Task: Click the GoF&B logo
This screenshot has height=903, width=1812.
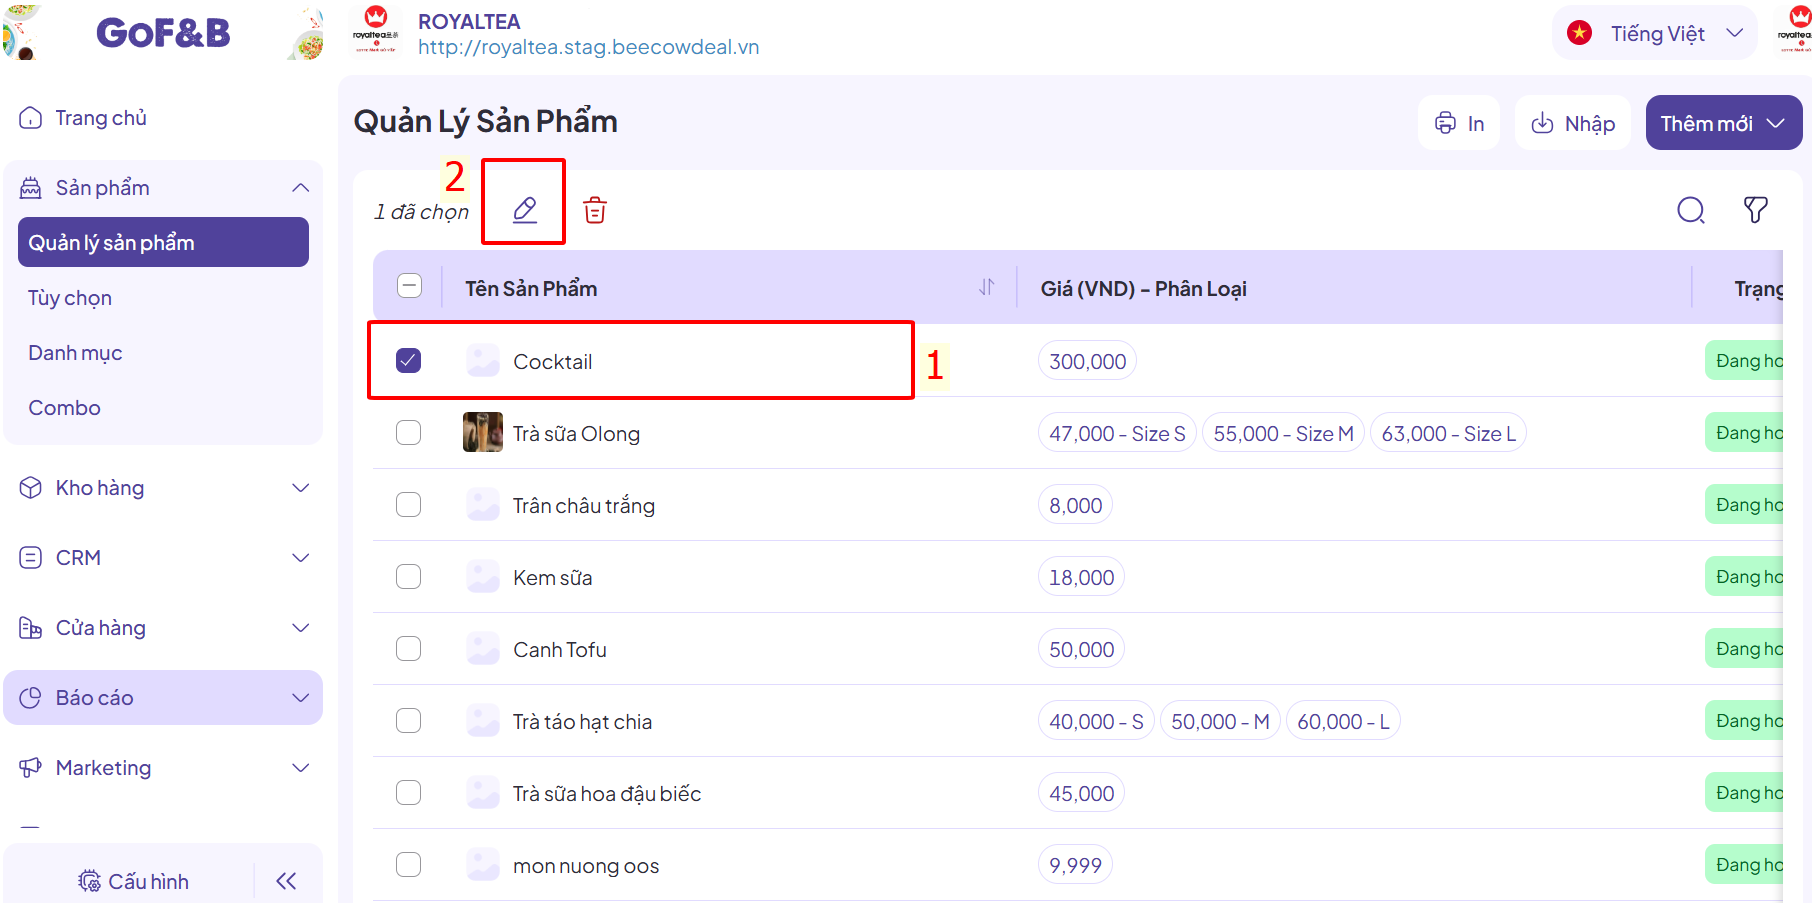Action: coord(163,33)
